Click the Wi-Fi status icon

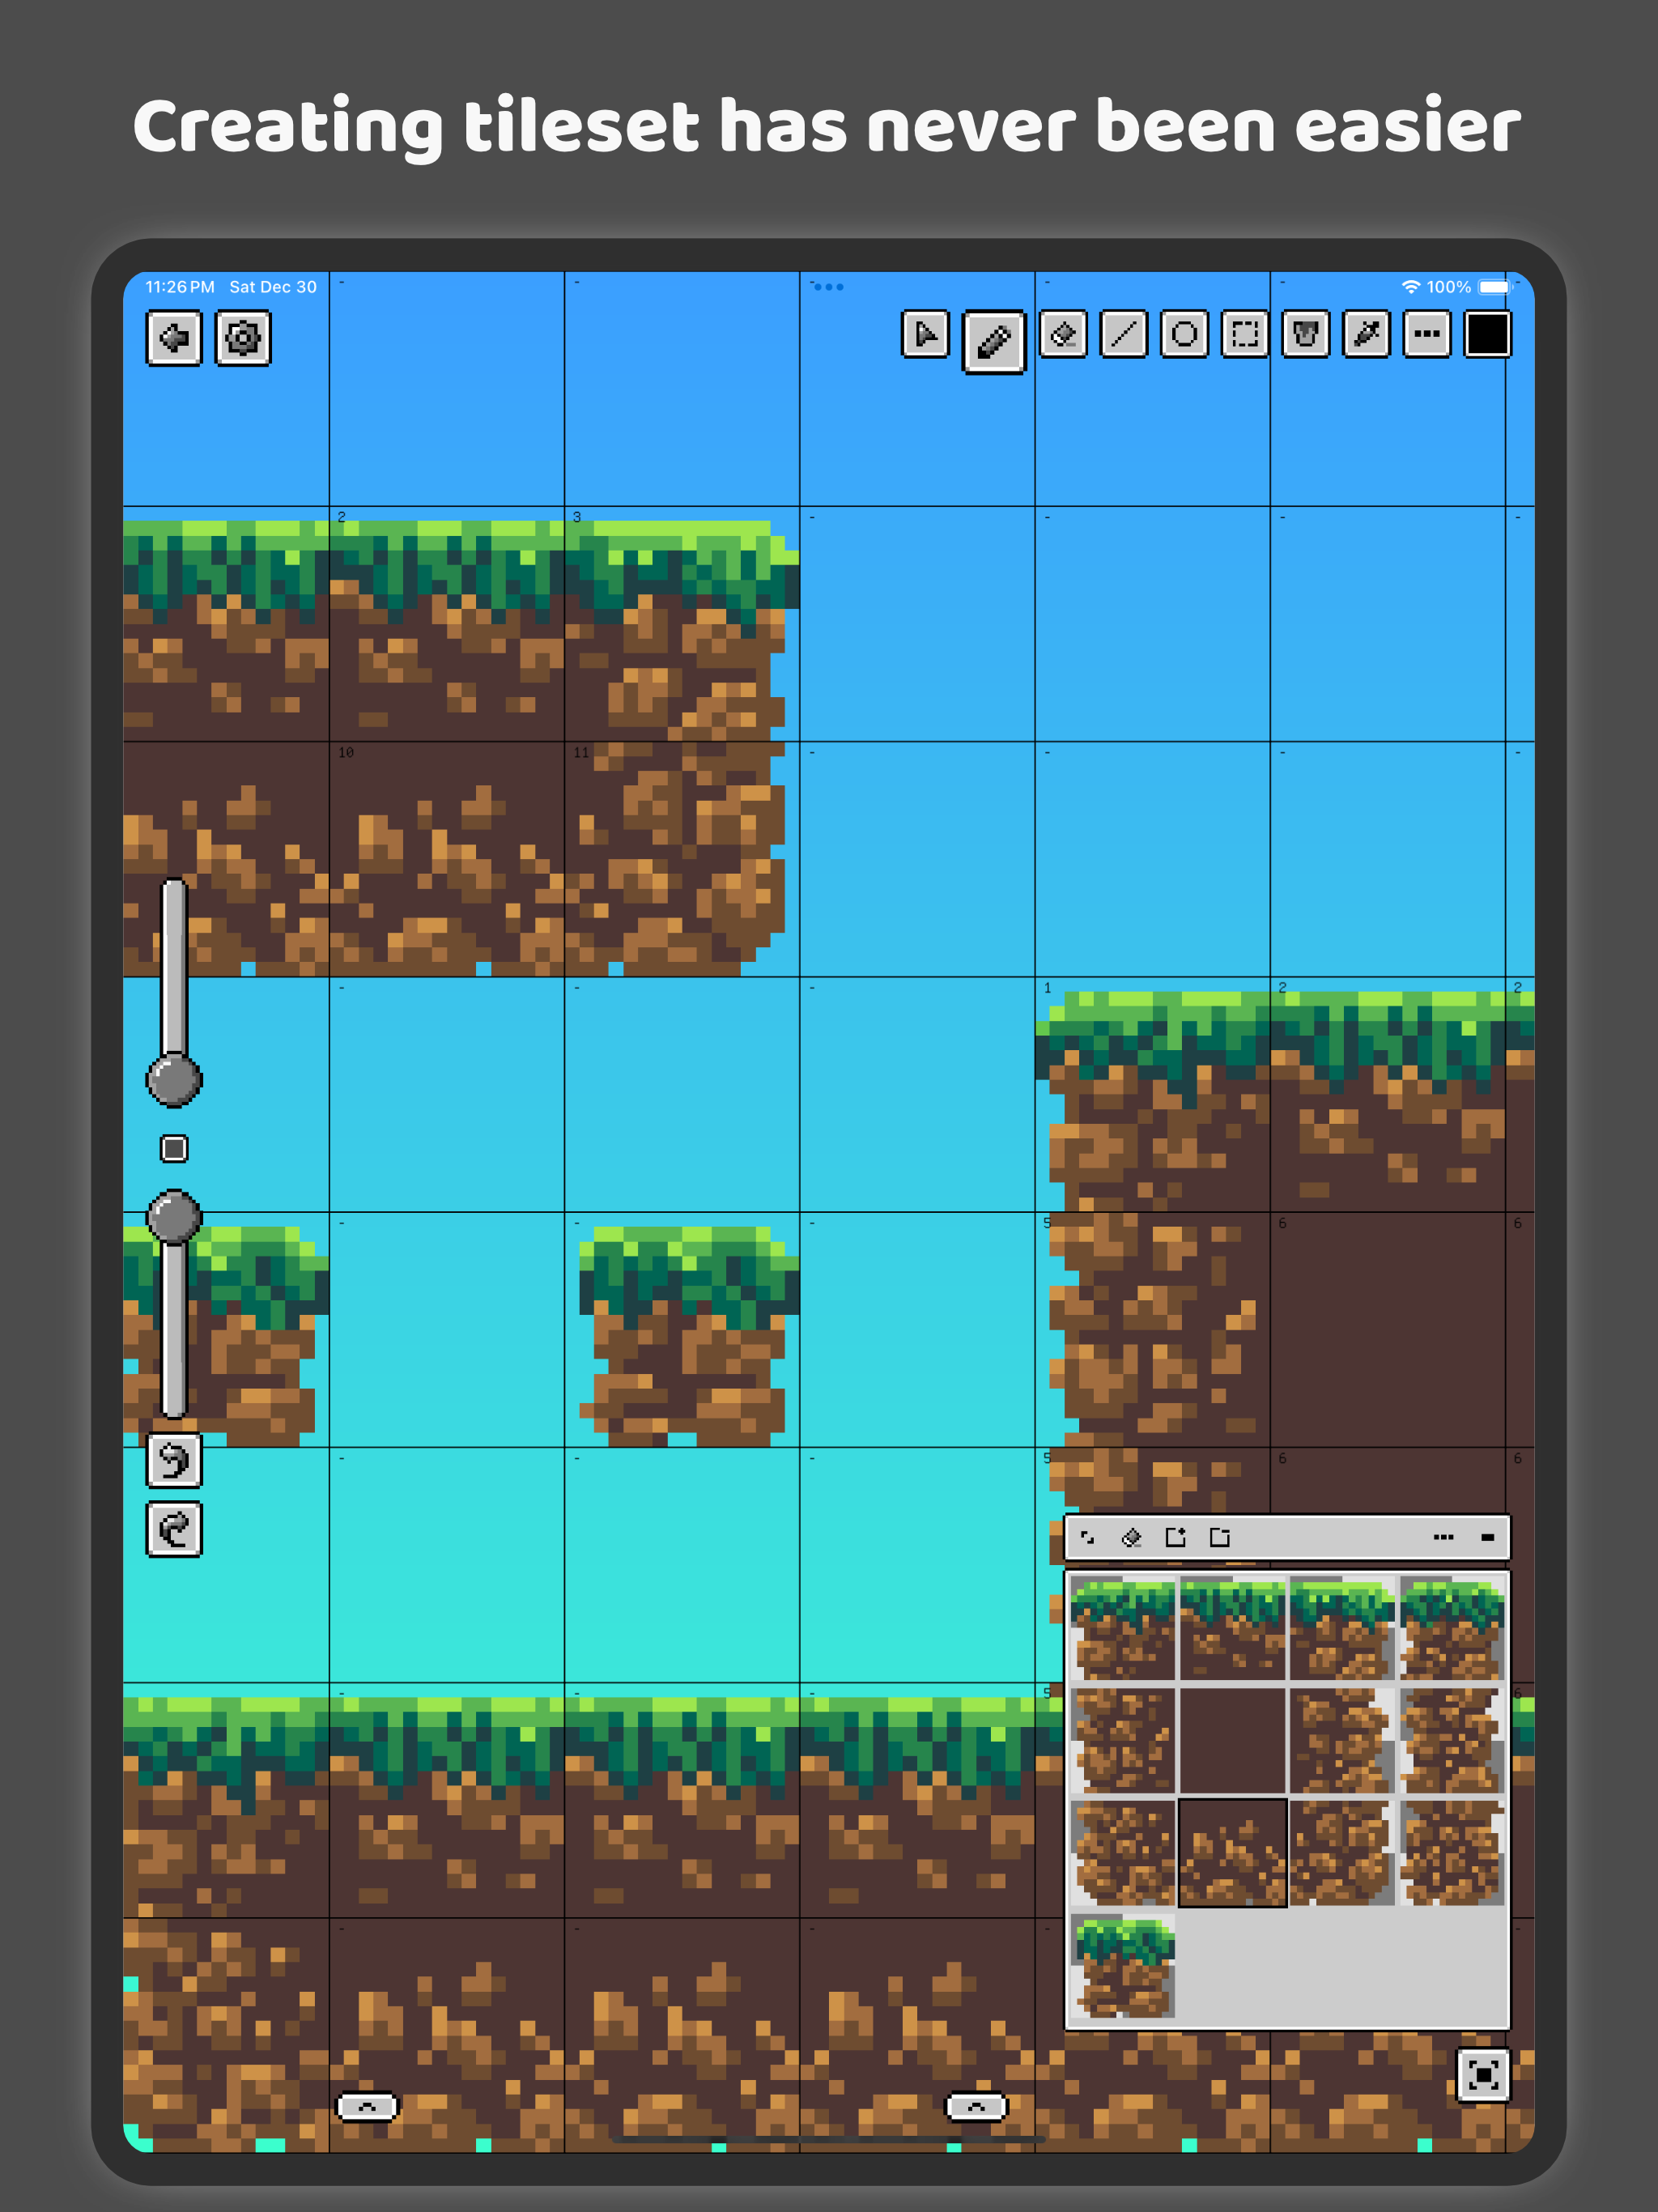(x=1410, y=287)
